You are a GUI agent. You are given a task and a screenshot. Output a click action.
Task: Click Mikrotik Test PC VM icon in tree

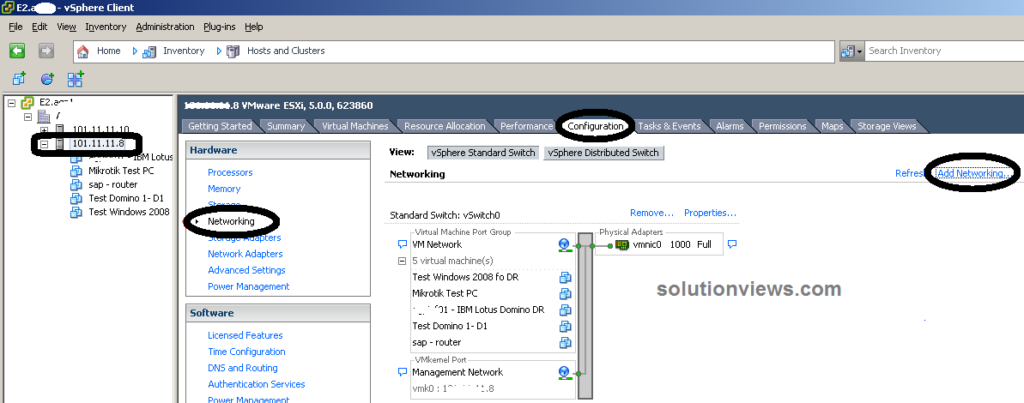[x=76, y=170]
